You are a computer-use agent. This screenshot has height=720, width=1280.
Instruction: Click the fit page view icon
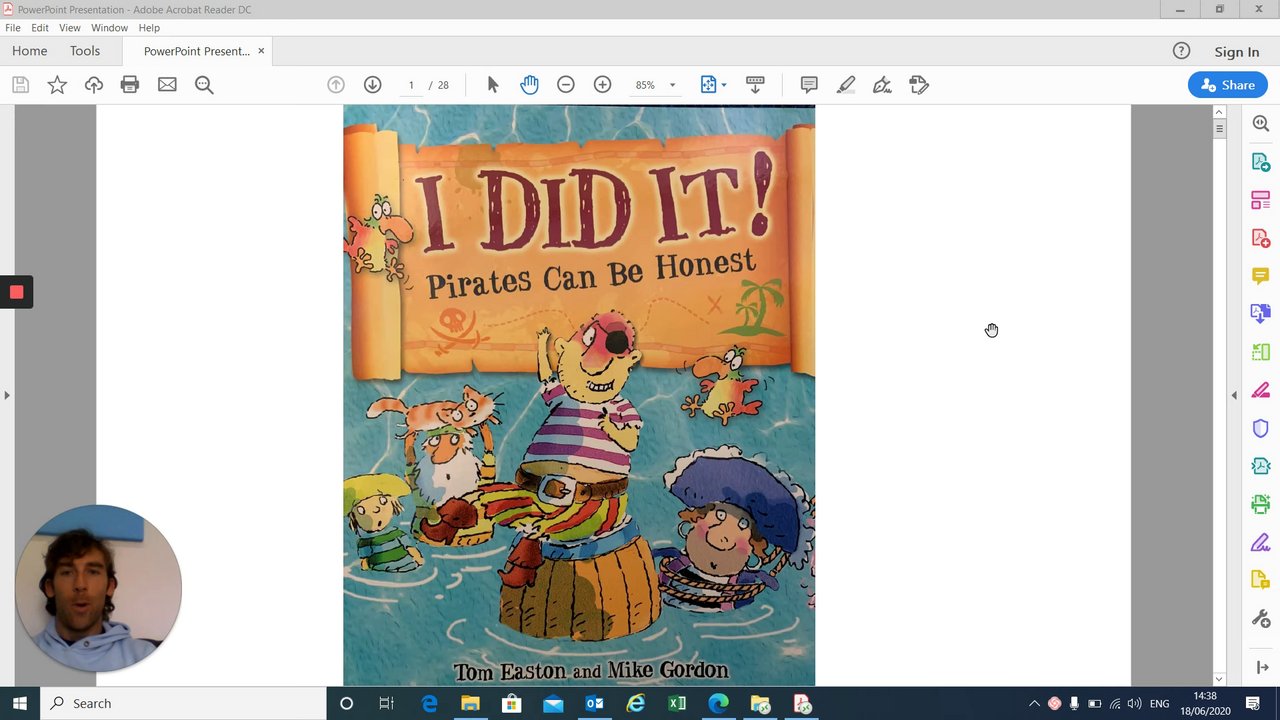pos(708,85)
